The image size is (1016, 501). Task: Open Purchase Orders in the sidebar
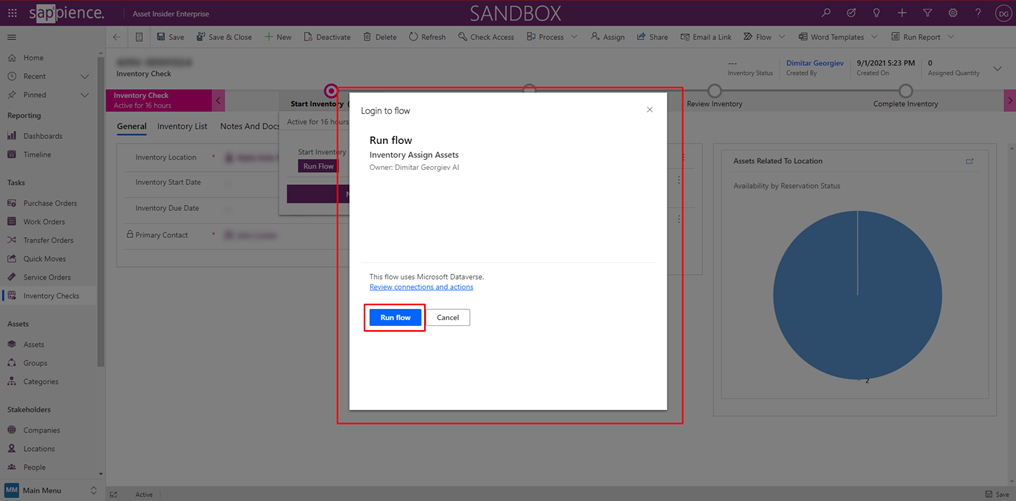(50, 203)
